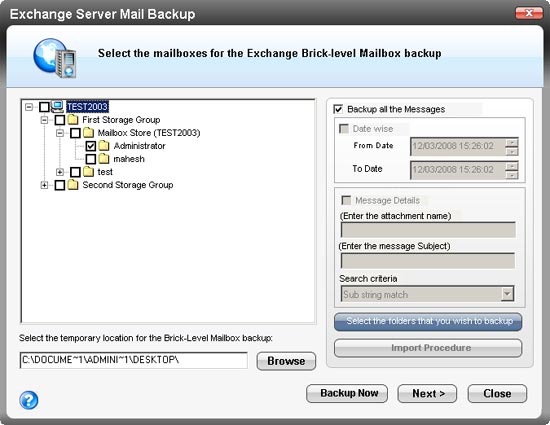
Task: Select the Administrator tree label
Action: (x=139, y=146)
